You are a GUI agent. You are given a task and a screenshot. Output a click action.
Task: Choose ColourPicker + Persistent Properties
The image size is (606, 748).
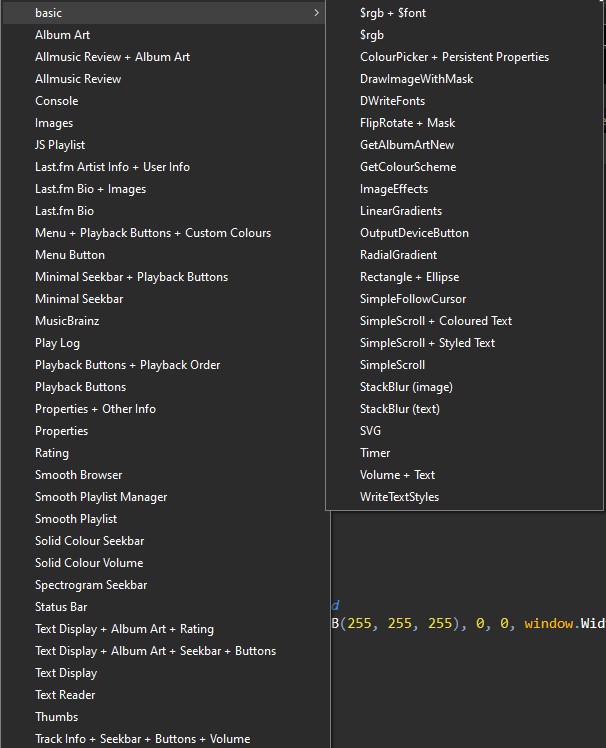[454, 57]
